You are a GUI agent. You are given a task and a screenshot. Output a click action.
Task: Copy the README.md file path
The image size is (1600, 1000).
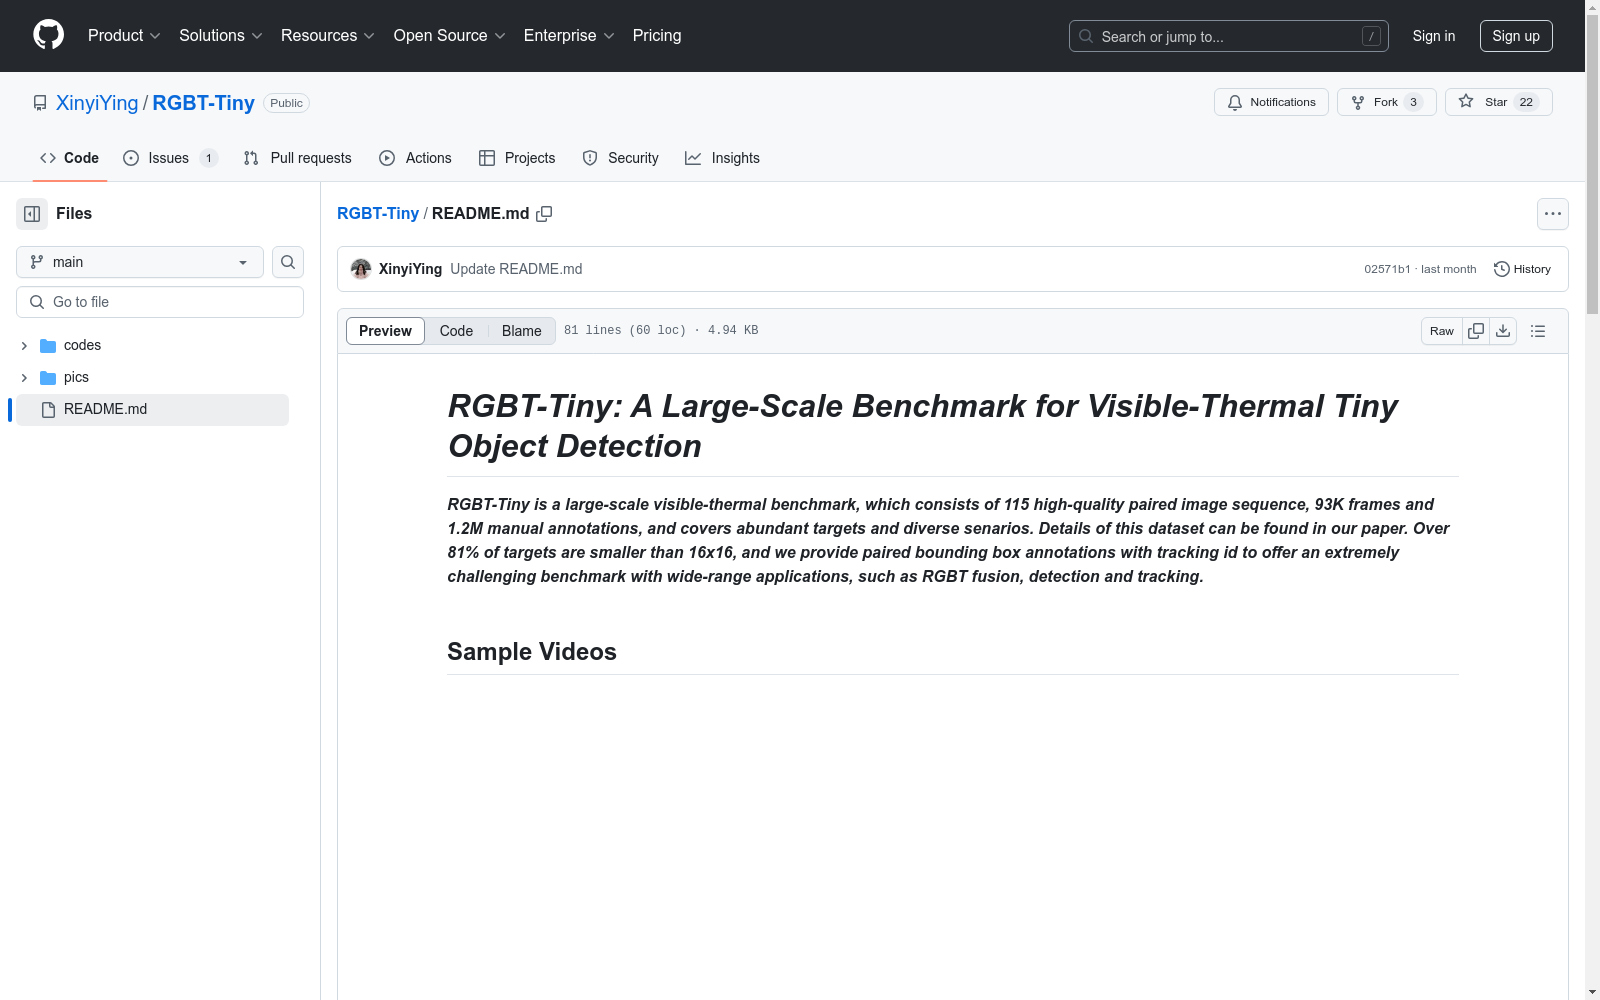544,214
